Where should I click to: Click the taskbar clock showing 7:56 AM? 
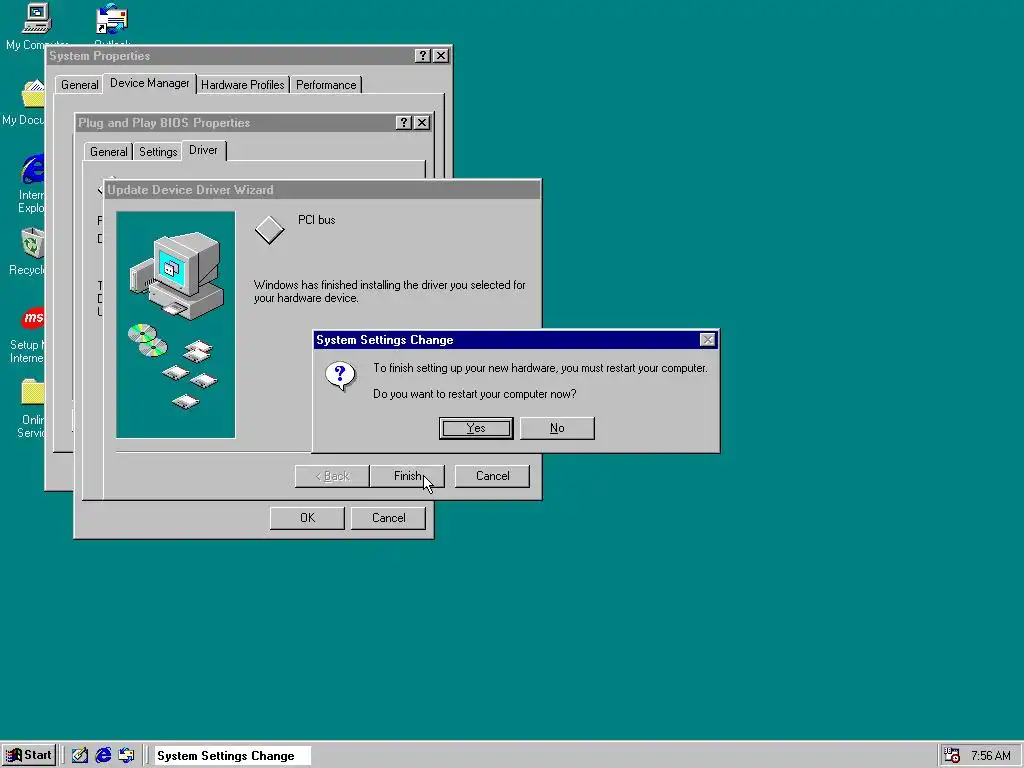991,756
